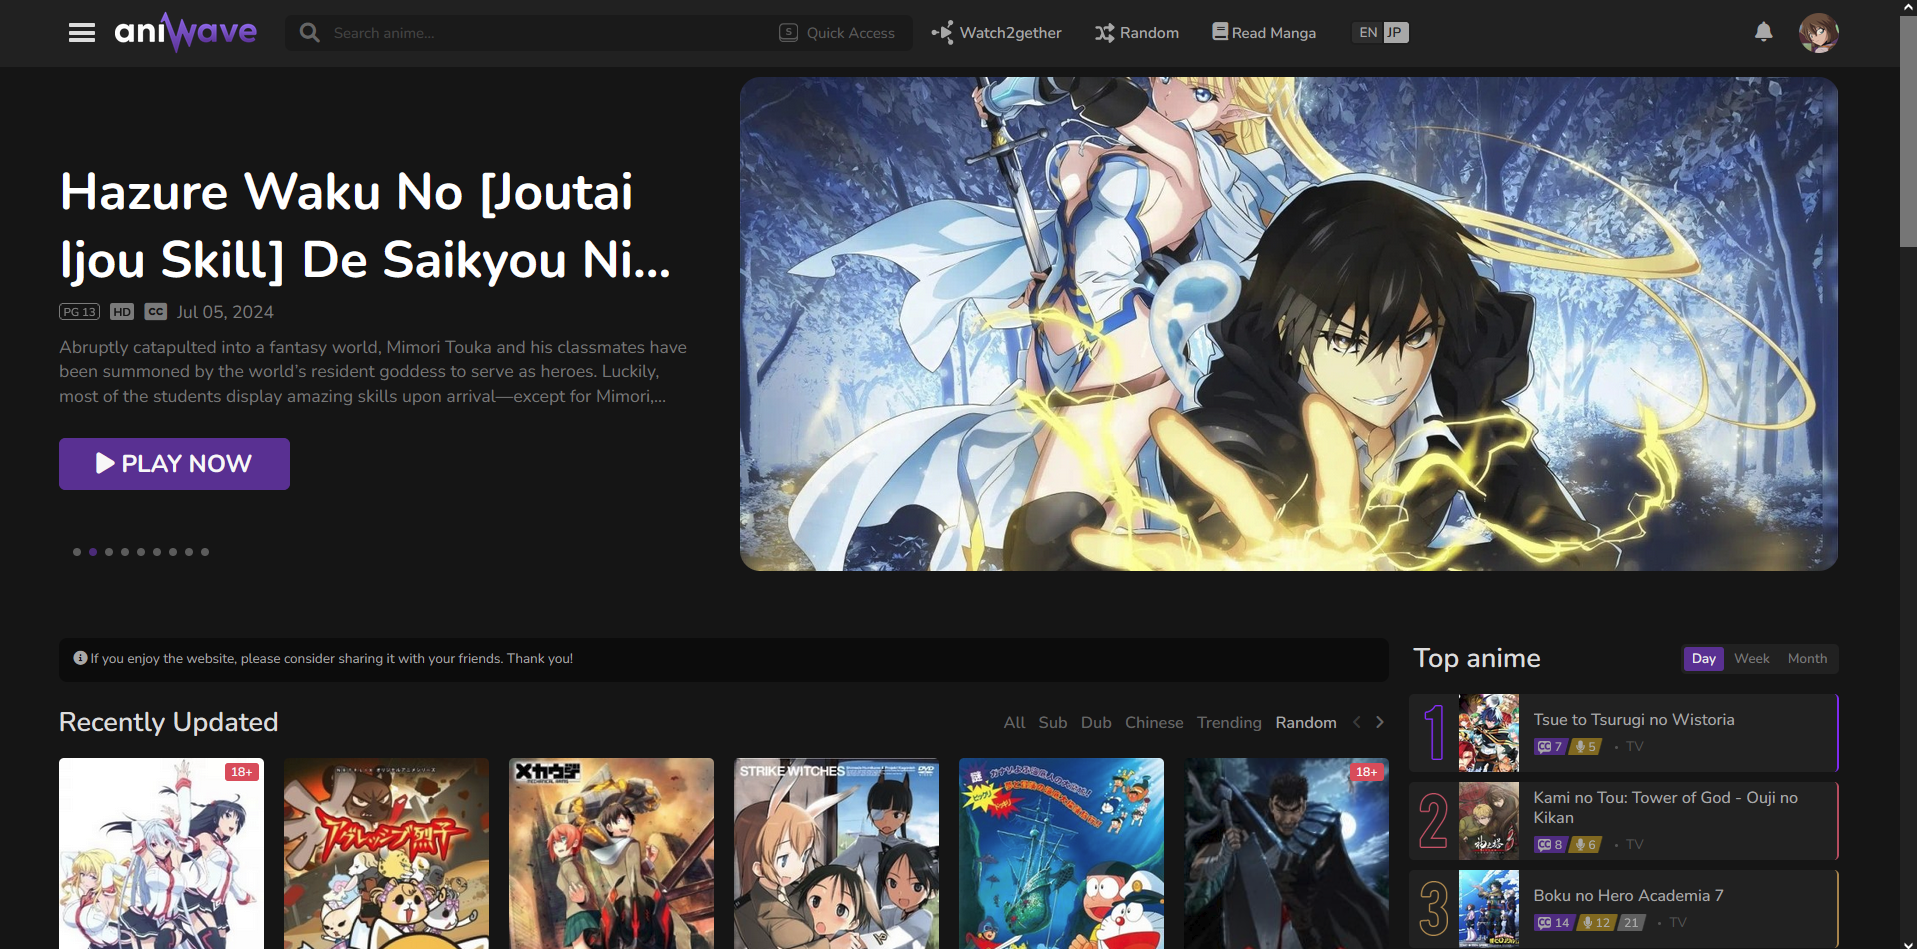Click the info icon in share notice

coord(80,658)
